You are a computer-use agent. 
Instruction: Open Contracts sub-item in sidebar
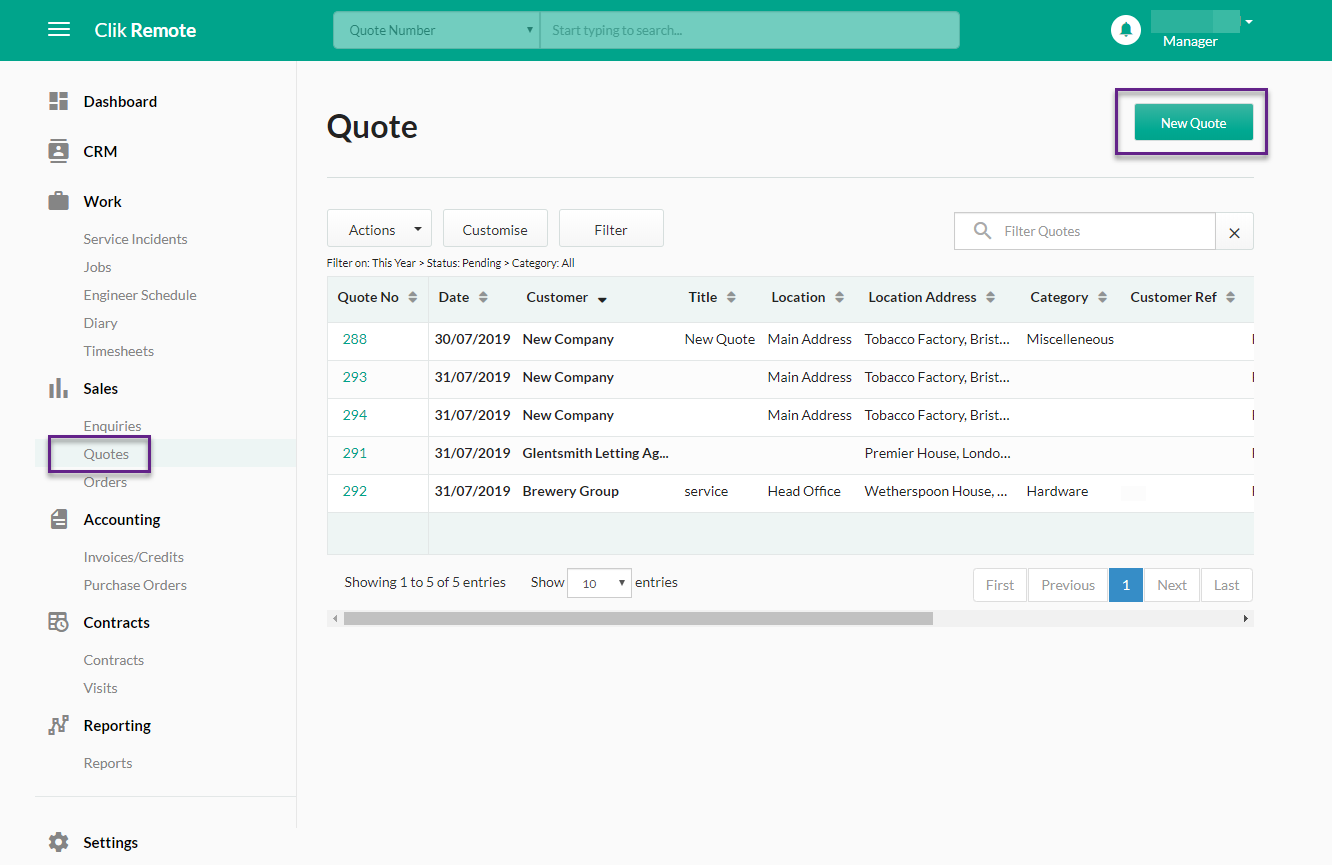(x=114, y=660)
